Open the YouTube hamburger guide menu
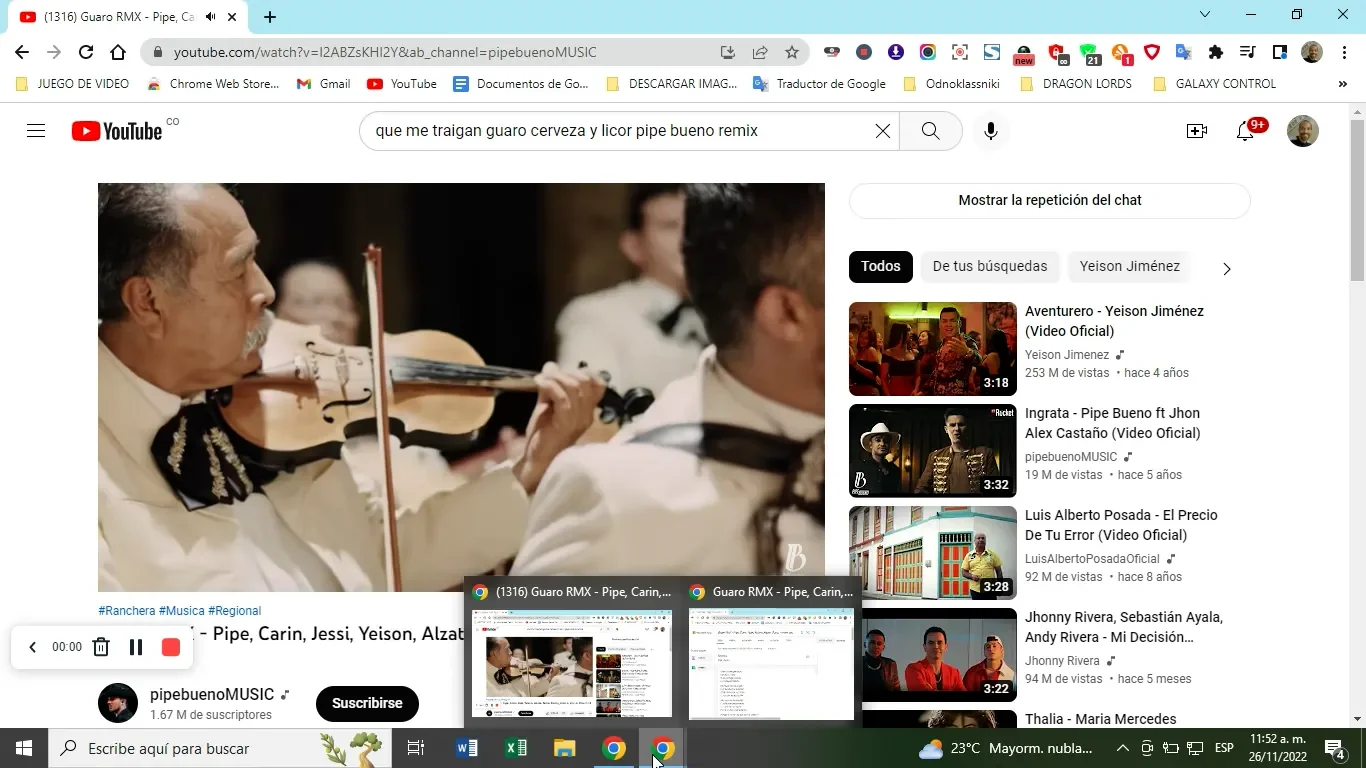The image size is (1366, 768). (x=36, y=131)
